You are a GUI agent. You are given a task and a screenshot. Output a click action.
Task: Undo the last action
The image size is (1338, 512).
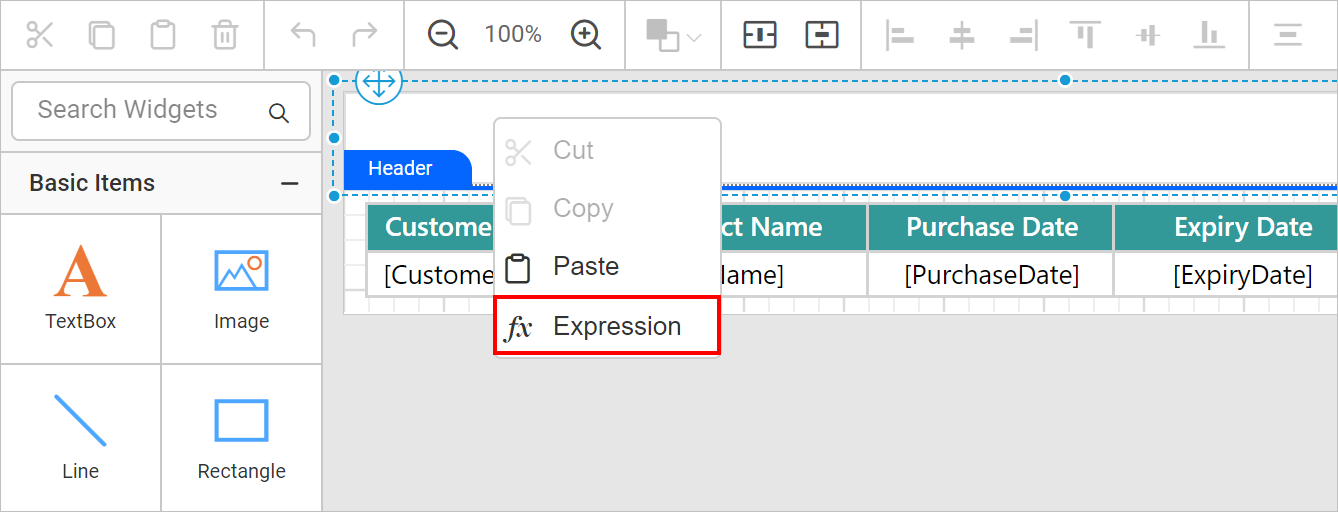pyautogui.click(x=303, y=35)
